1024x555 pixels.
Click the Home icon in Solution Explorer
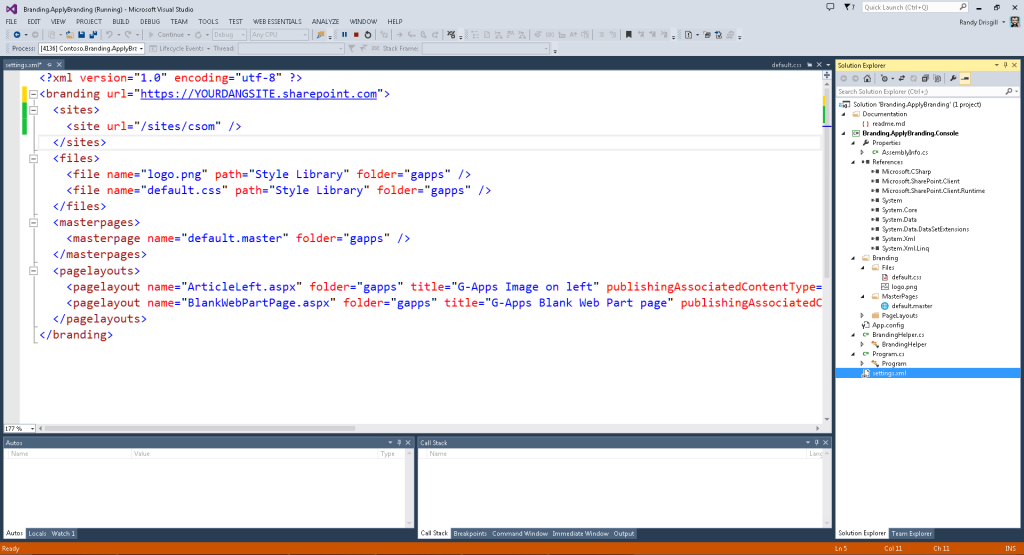click(x=867, y=78)
